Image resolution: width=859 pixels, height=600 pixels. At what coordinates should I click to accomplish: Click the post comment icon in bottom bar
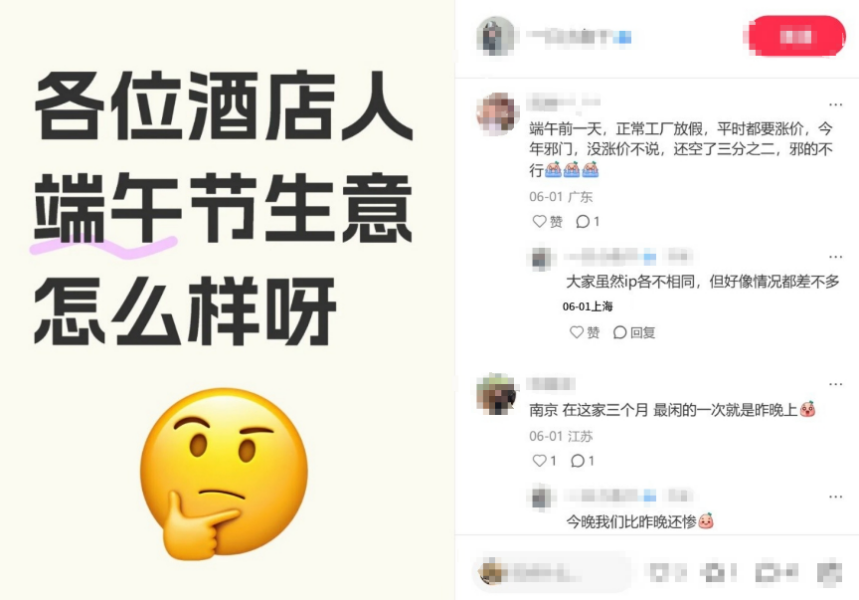776,573
